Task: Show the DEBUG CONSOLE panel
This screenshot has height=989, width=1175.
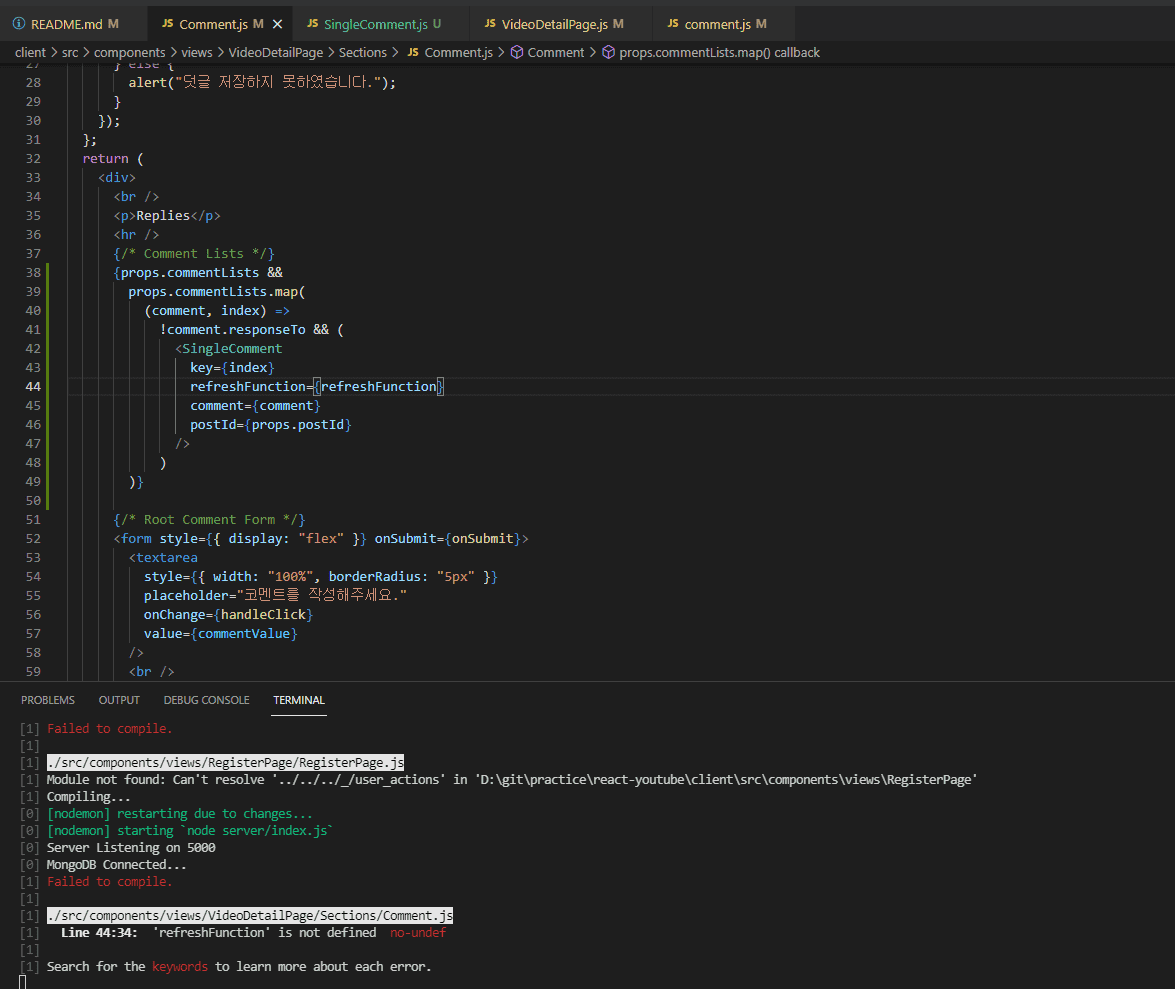Action: [206, 700]
